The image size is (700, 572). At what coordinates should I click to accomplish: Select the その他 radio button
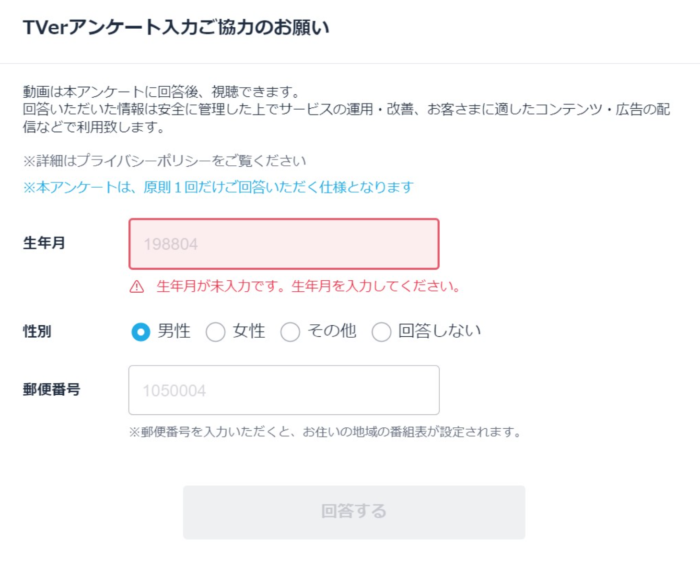[290, 332]
